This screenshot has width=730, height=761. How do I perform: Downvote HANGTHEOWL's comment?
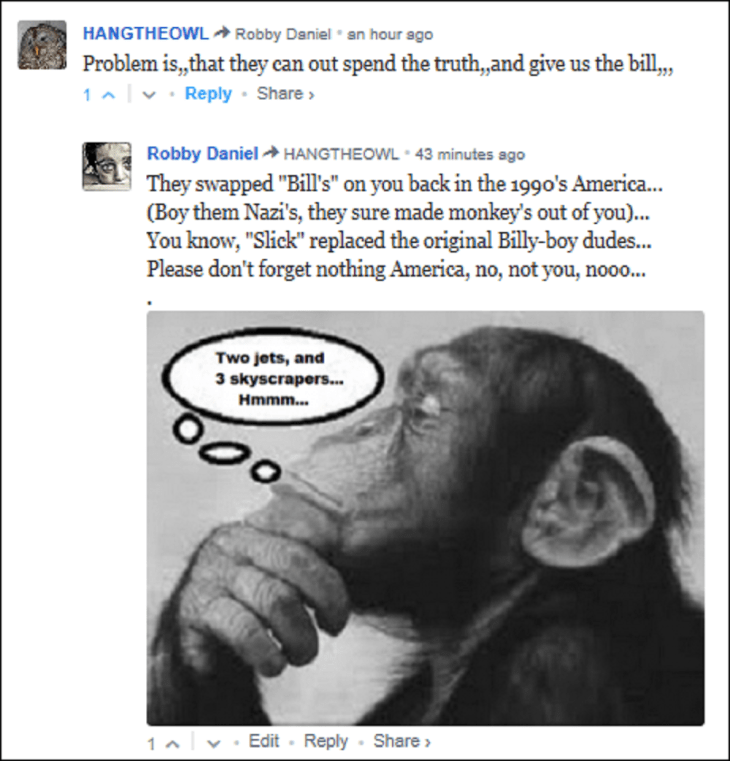tap(149, 95)
